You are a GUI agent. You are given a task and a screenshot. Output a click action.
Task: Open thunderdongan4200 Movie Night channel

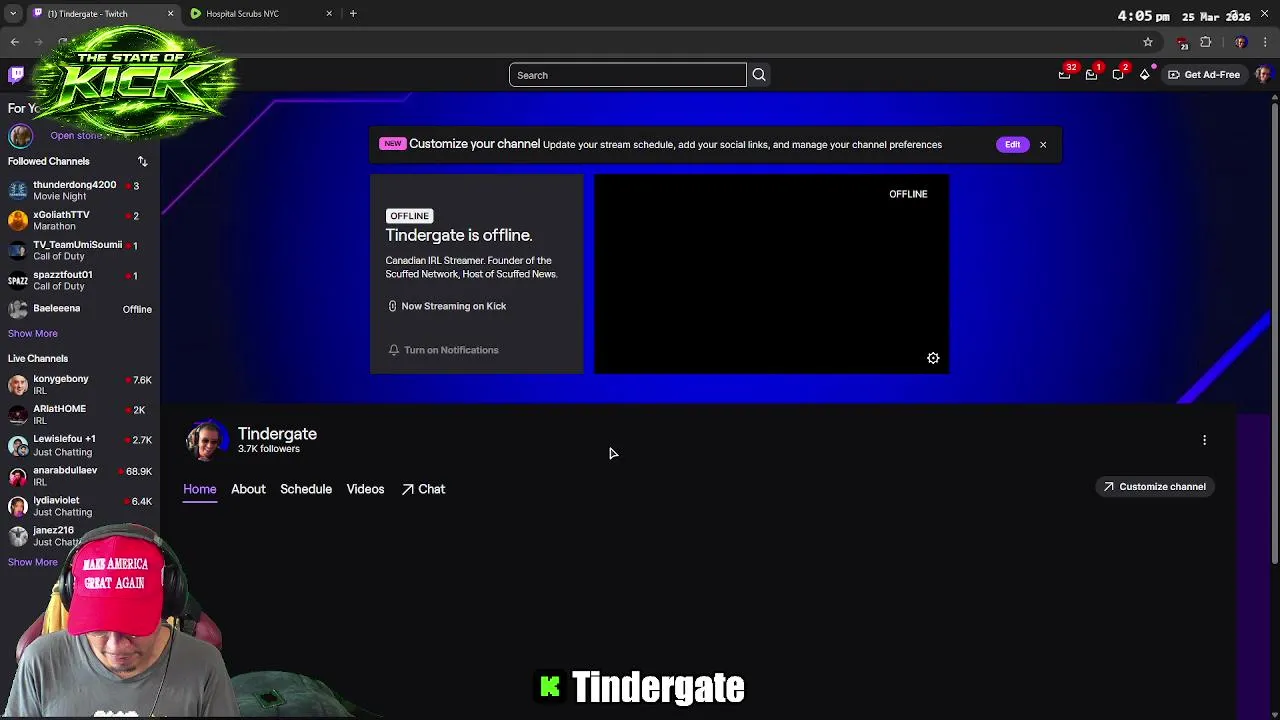tap(80, 190)
